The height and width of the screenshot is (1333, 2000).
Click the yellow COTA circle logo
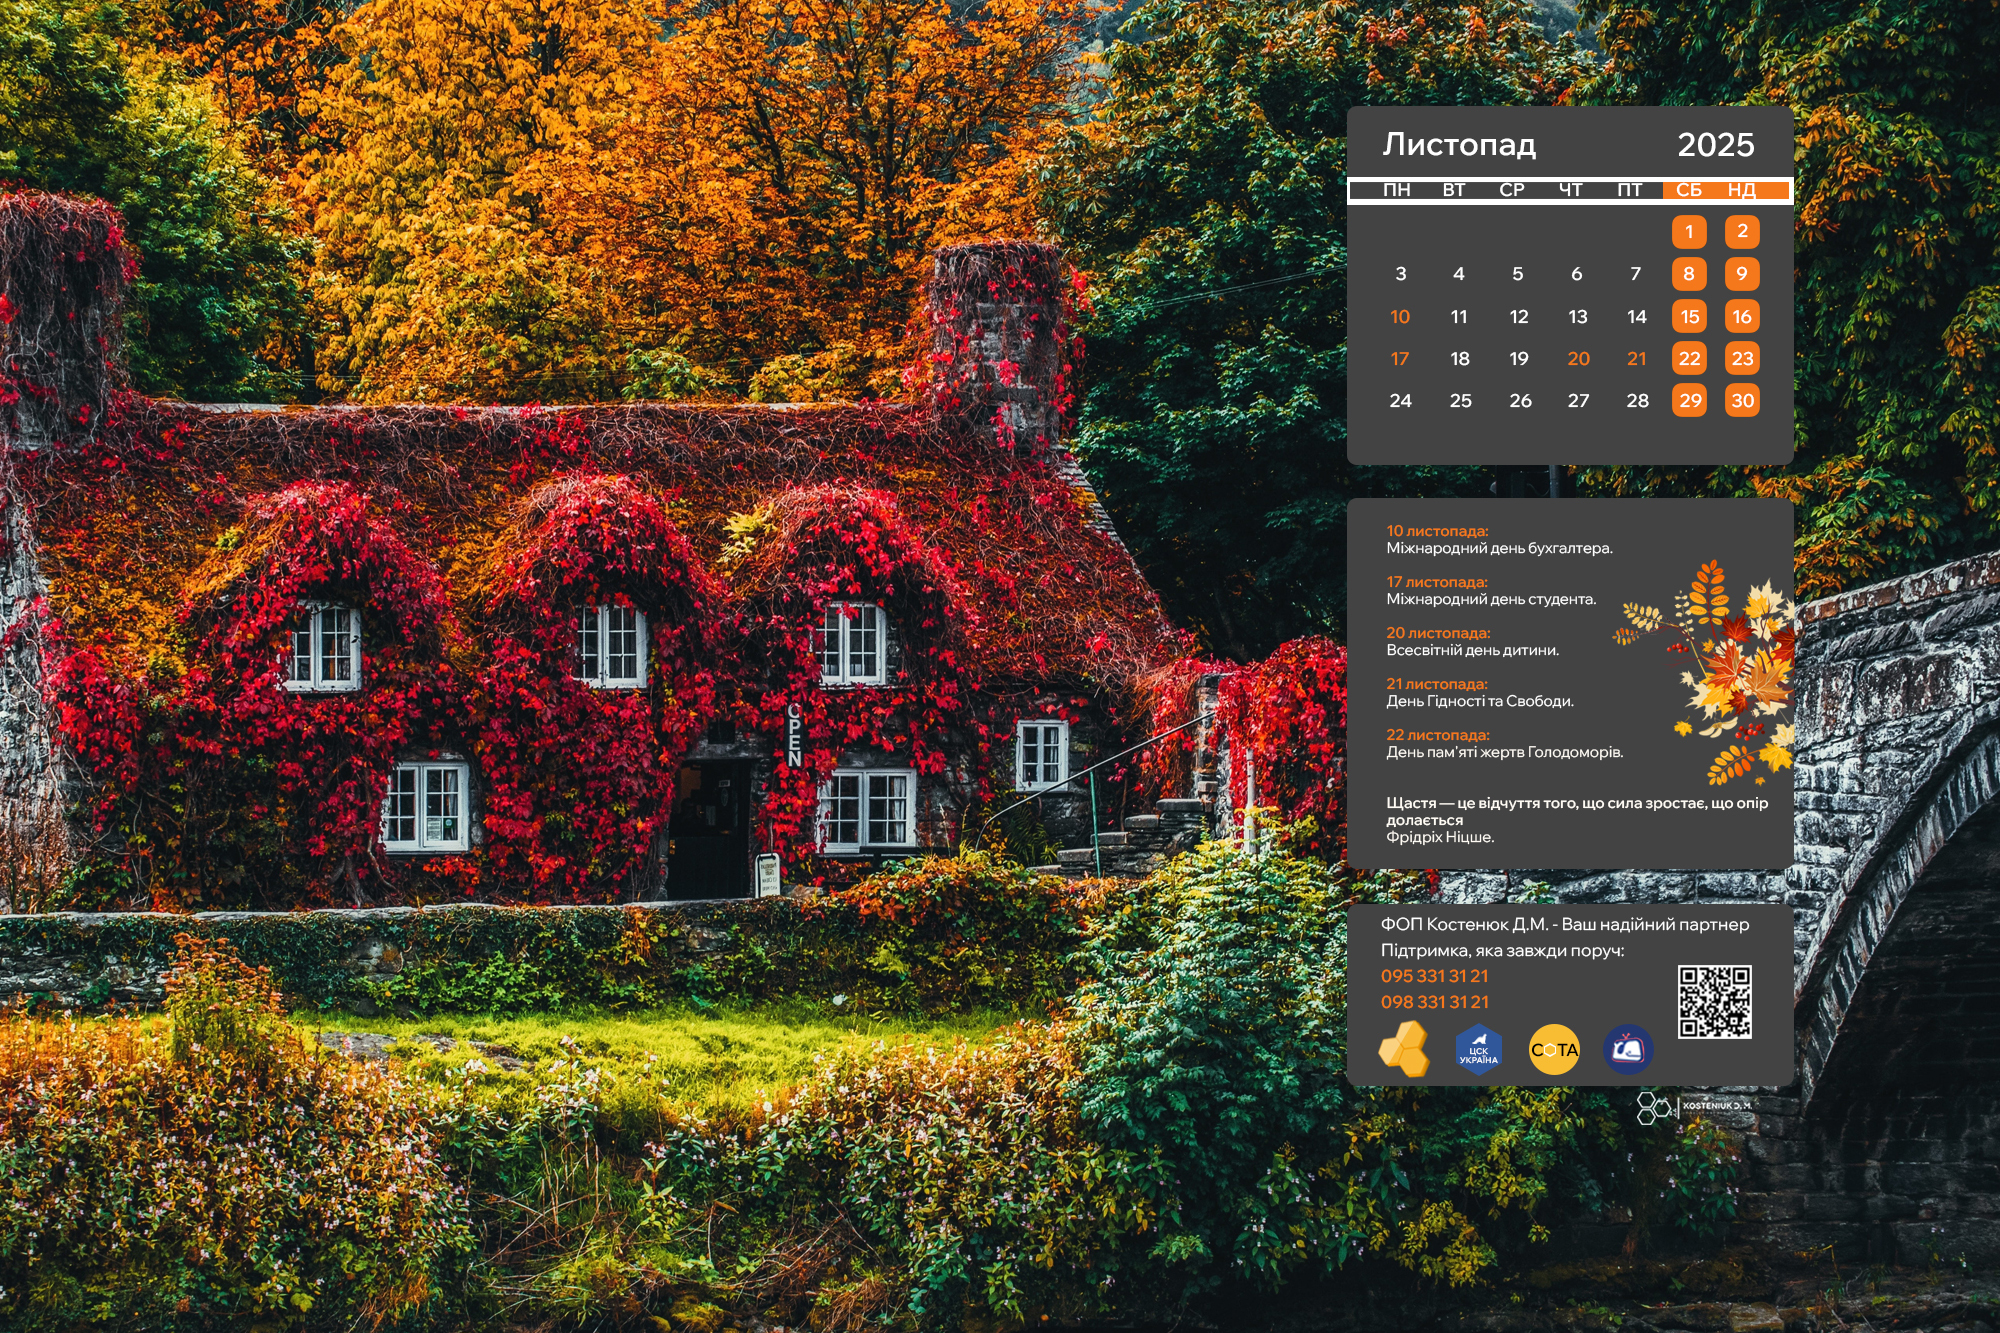tap(1554, 1049)
